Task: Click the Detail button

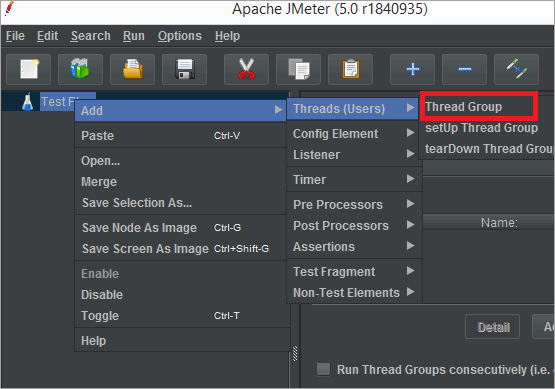Action: pyautogui.click(x=492, y=327)
